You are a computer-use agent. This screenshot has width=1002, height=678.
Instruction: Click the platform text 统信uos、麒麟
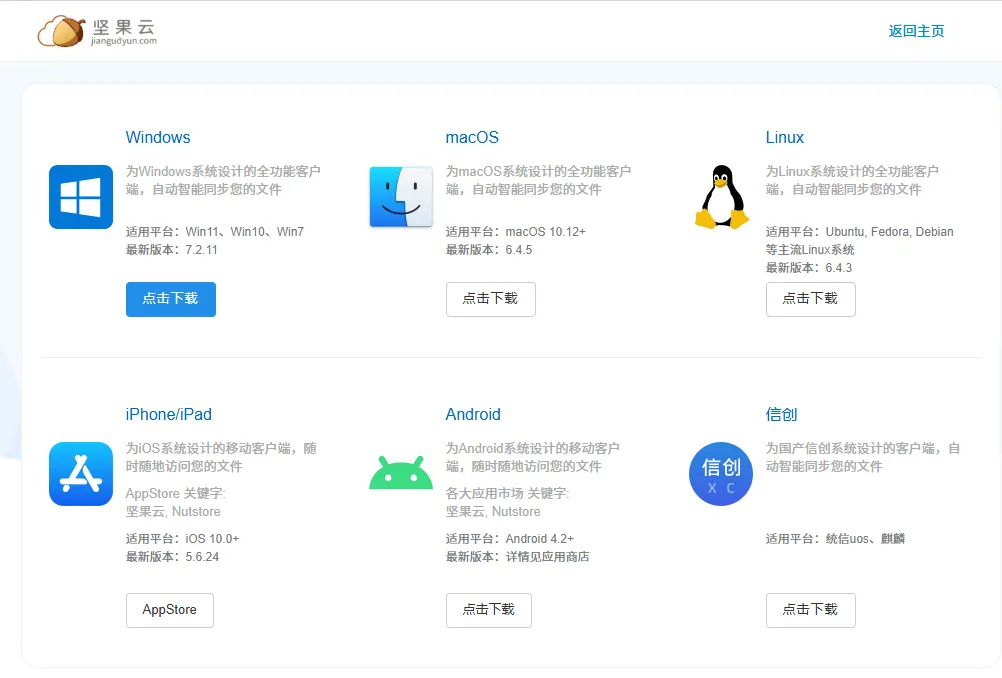tap(865, 539)
